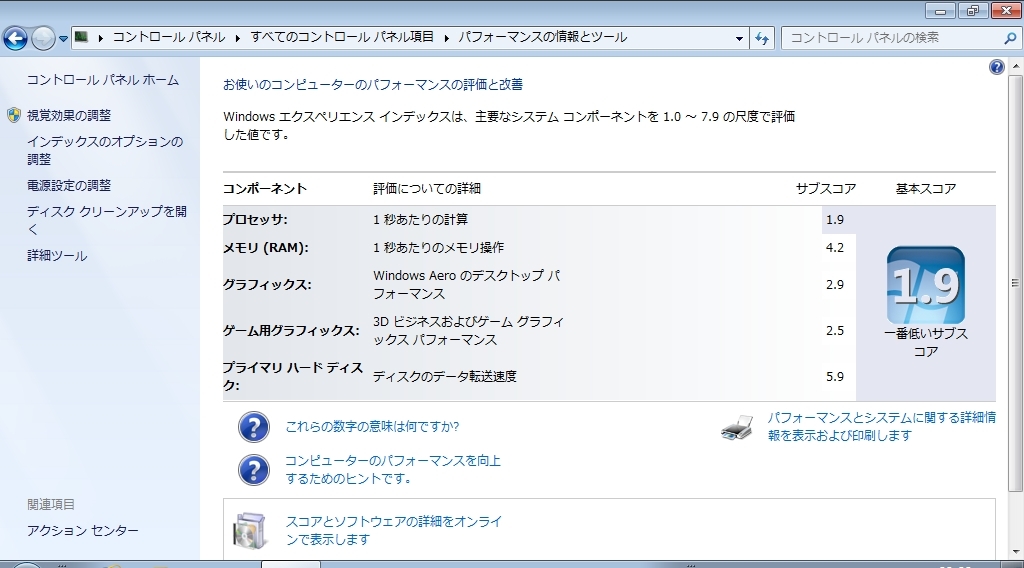The width and height of the screenshot is (1024, 568).
Task: Open the help question mark icon at top right
Action: coord(997,67)
